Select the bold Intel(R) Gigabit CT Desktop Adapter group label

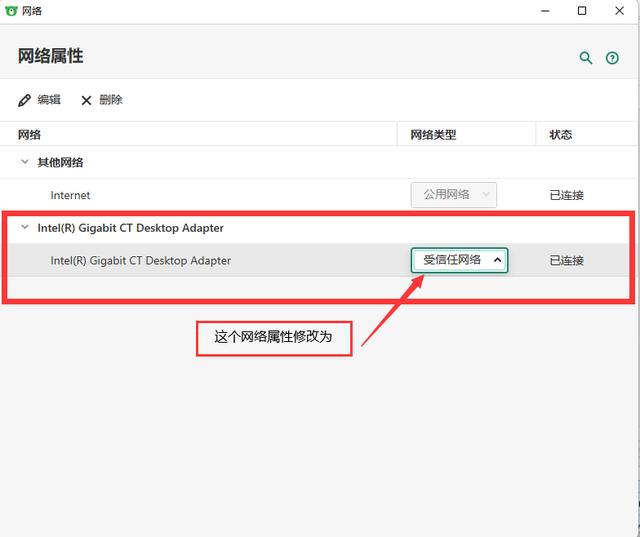coord(131,228)
